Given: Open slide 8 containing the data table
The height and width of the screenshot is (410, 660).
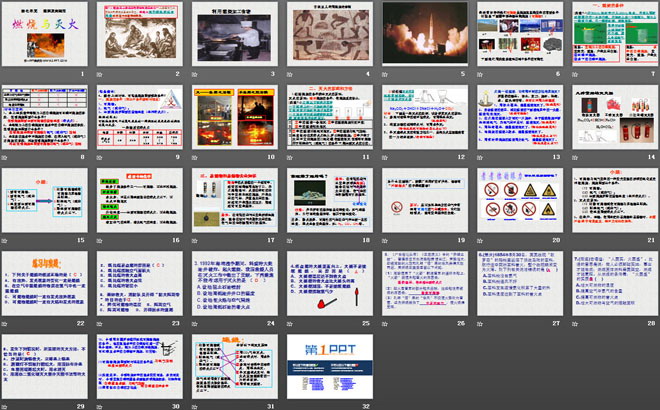Looking at the screenshot, I should 46,117.
